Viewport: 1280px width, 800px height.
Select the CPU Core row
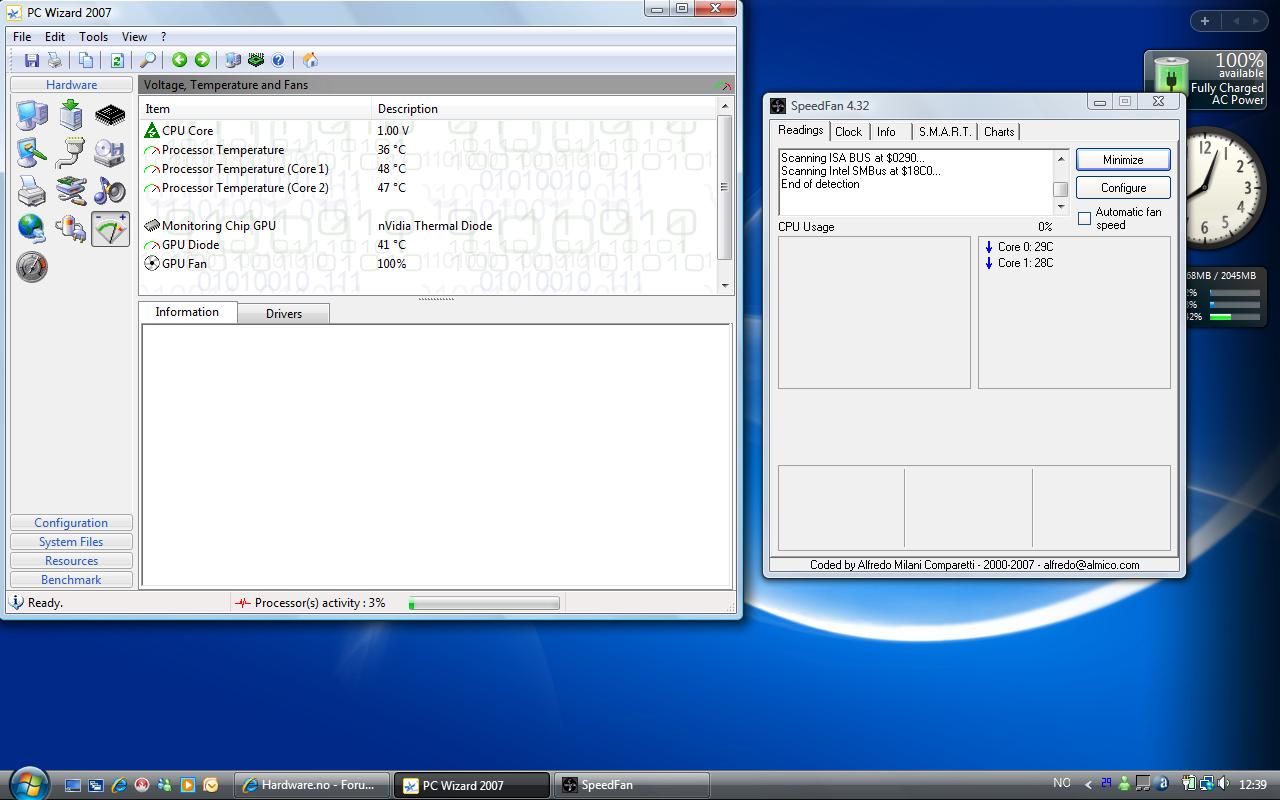tap(430, 130)
